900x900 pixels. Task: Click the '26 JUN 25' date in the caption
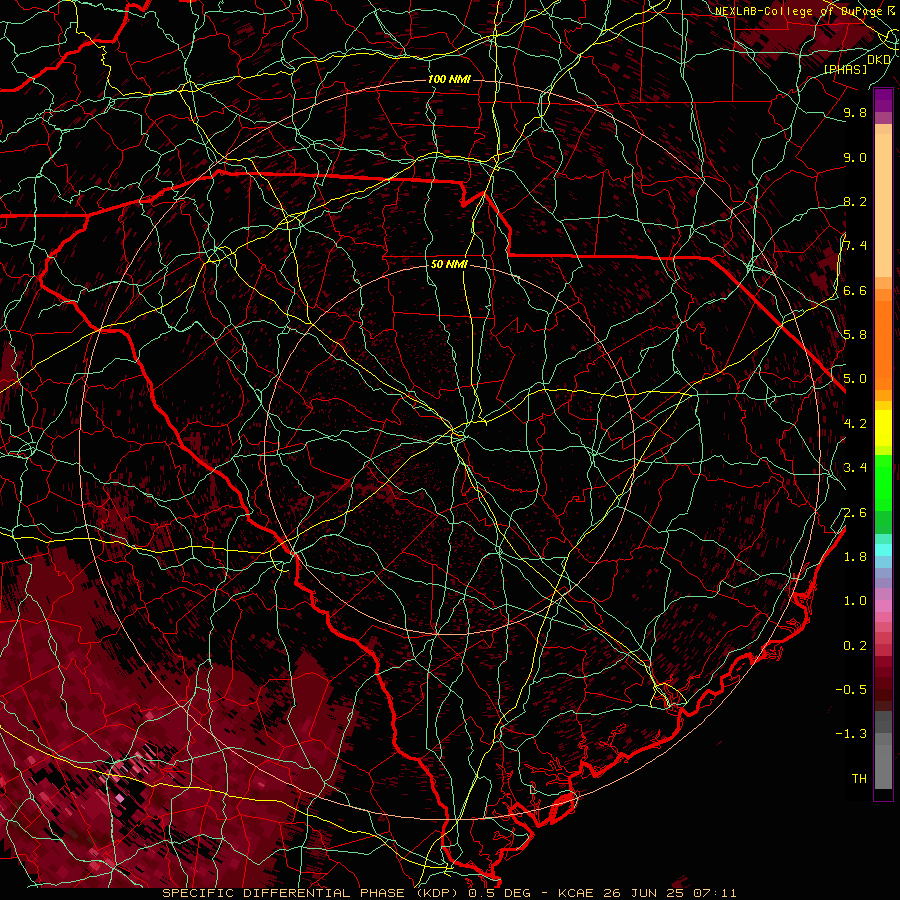coord(643,893)
